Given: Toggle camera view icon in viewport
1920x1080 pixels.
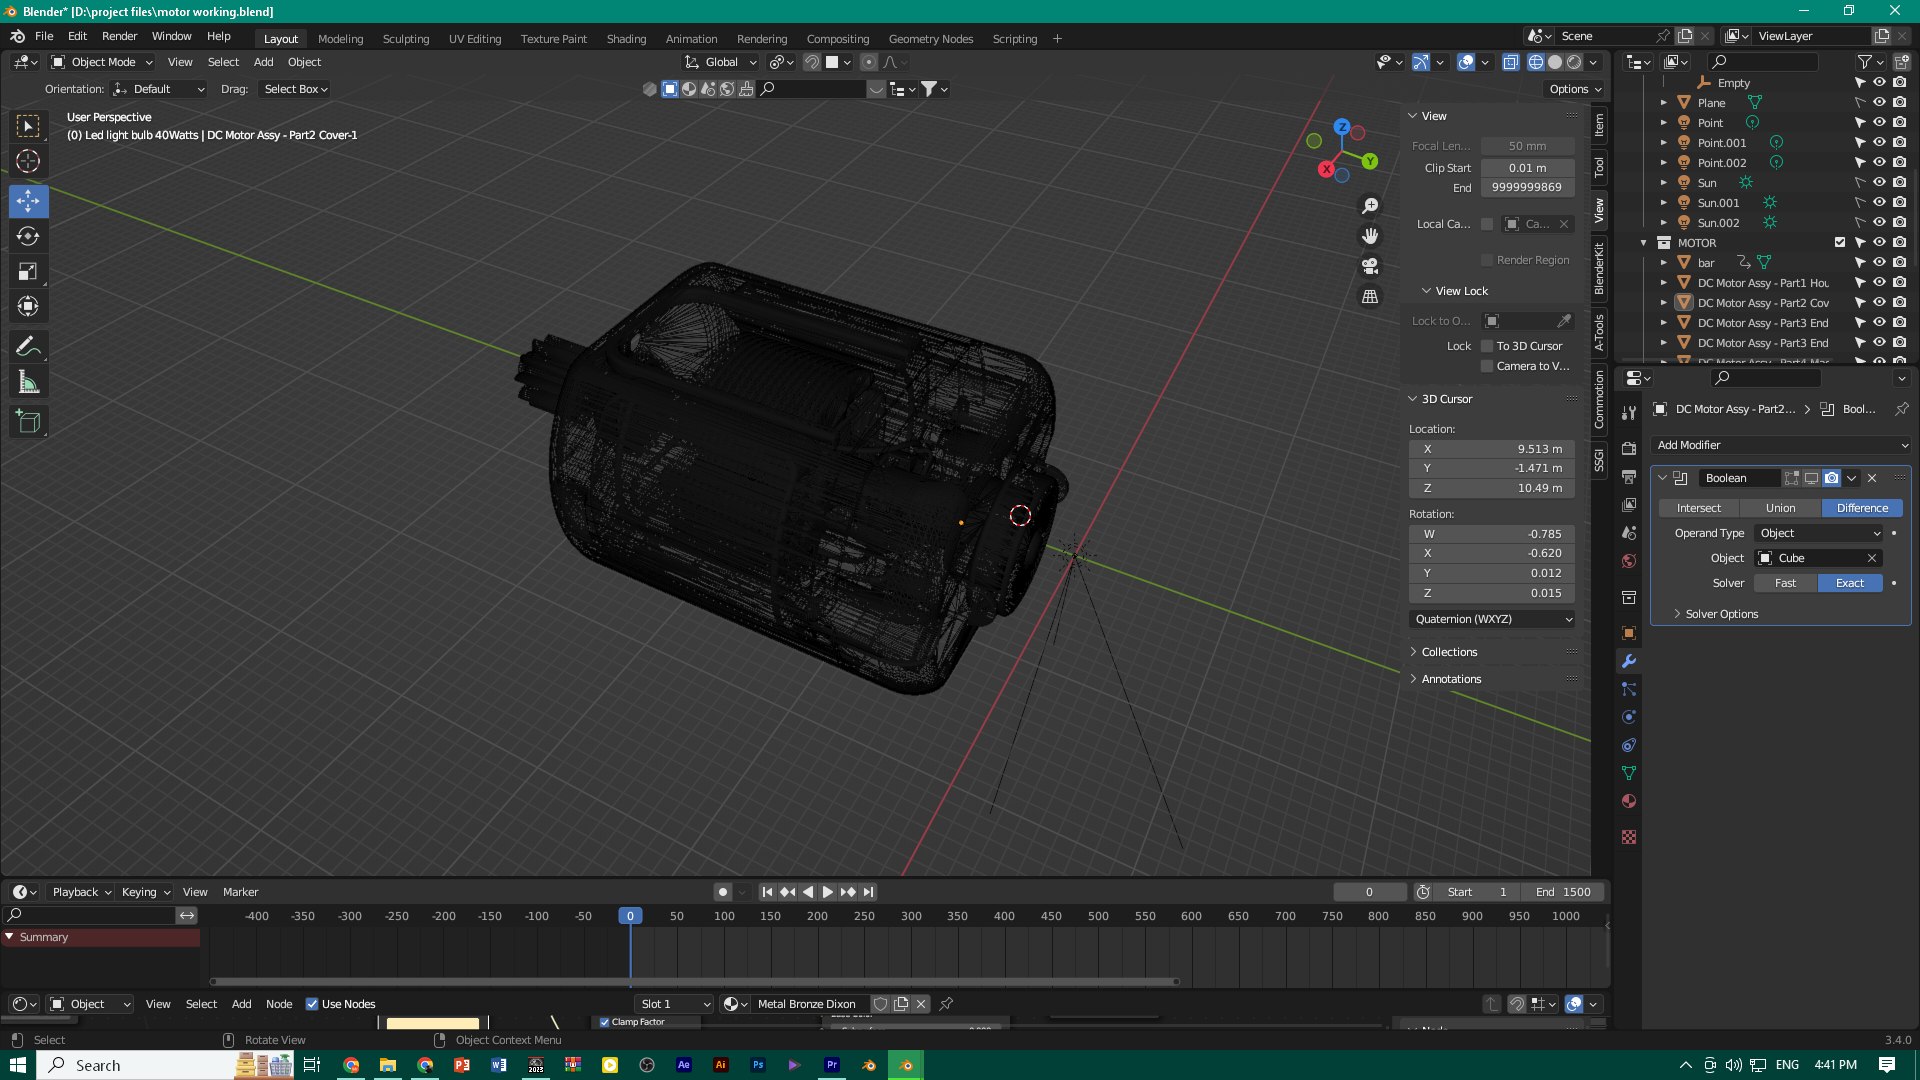Looking at the screenshot, I should [x=1370, y=266].
